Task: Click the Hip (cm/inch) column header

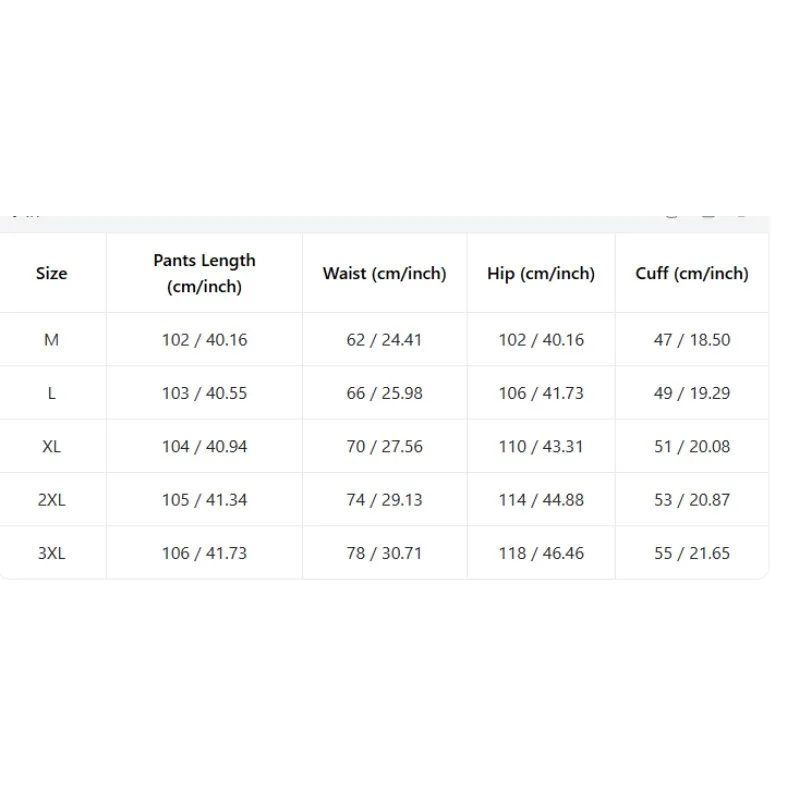Action: pos(541,273)
